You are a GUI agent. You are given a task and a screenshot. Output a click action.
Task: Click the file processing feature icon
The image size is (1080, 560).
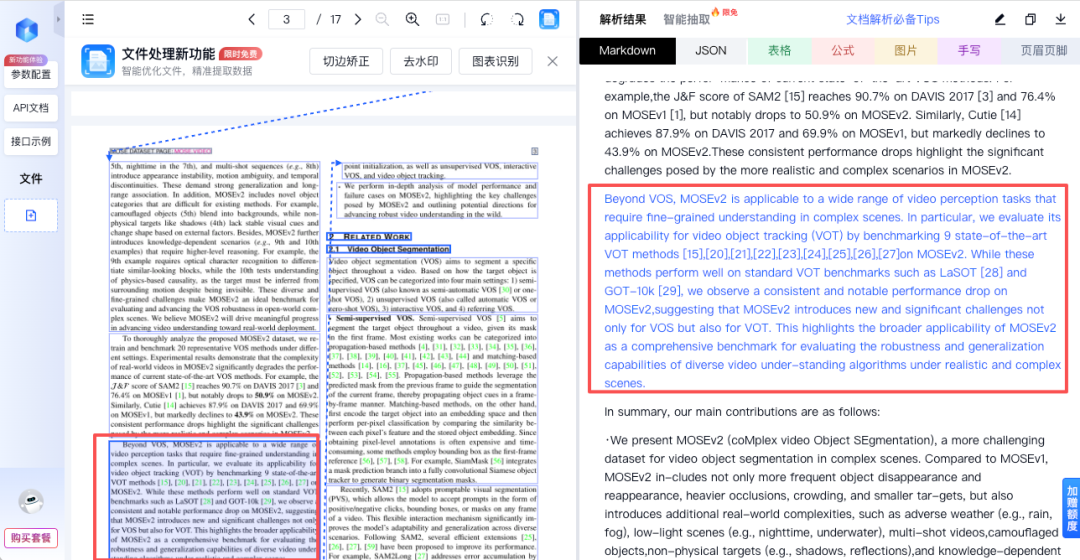(98, 61)
